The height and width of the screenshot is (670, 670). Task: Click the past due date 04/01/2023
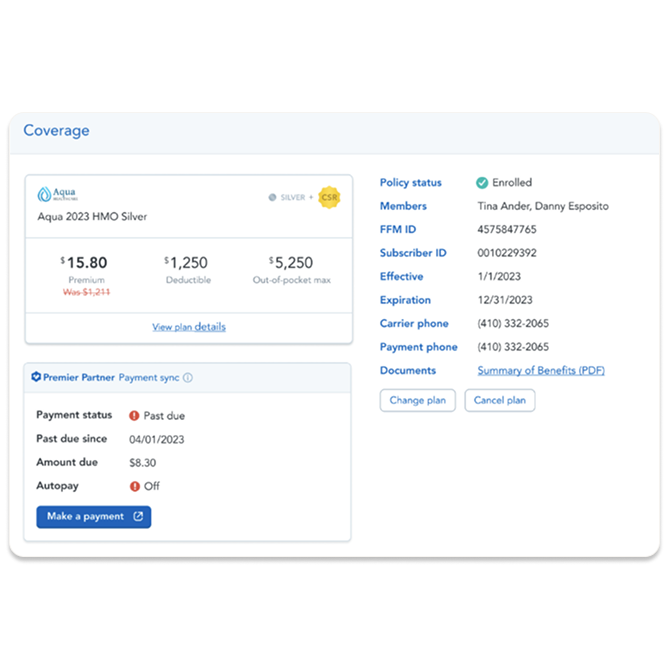point(157,440)
